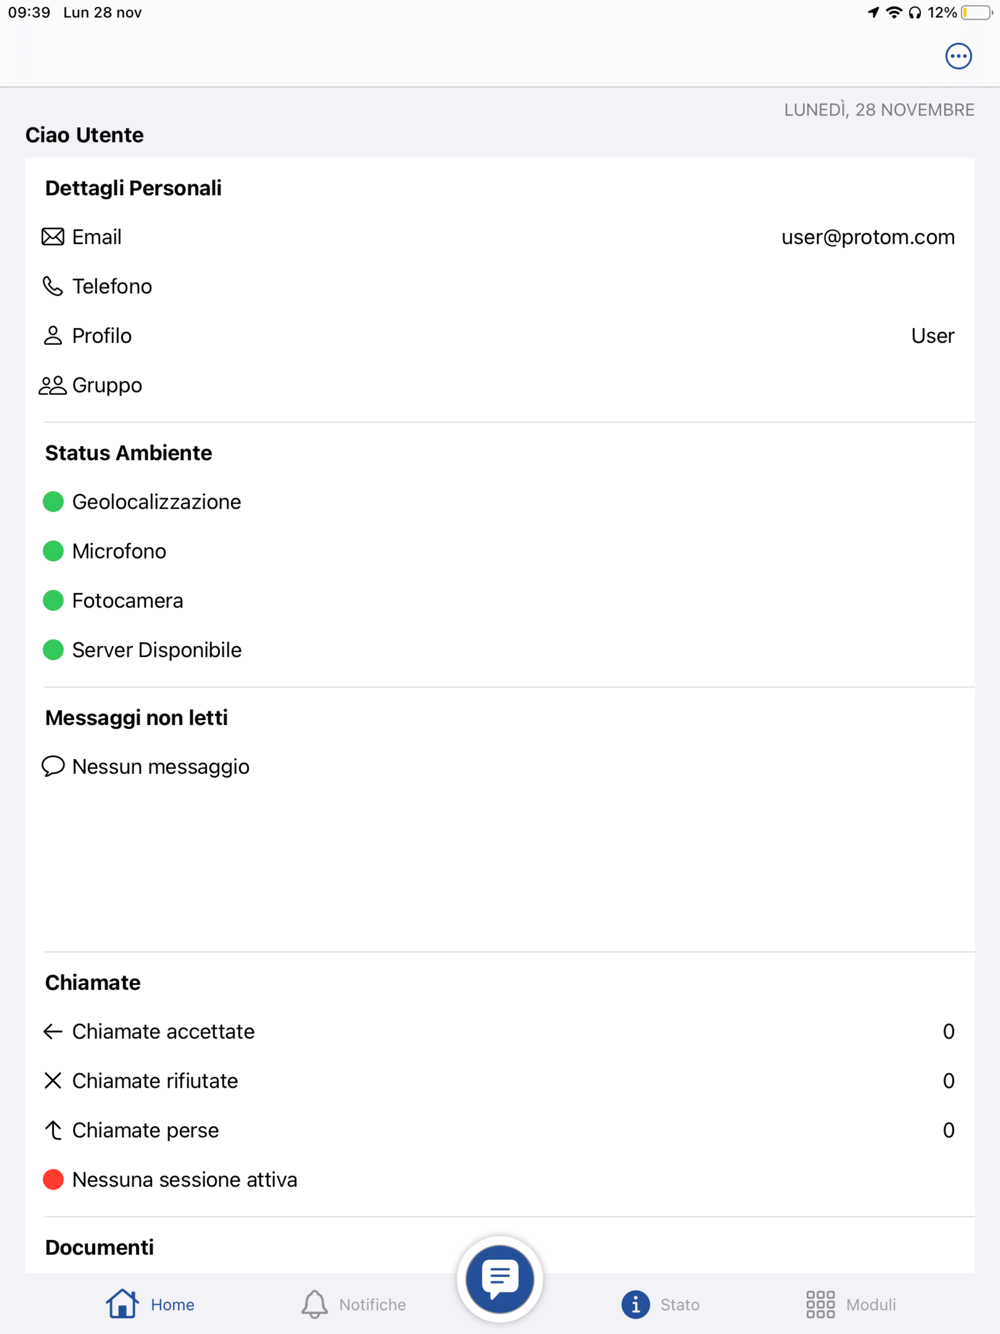
Task: Tap the center chat message button
Action: 500,1278
